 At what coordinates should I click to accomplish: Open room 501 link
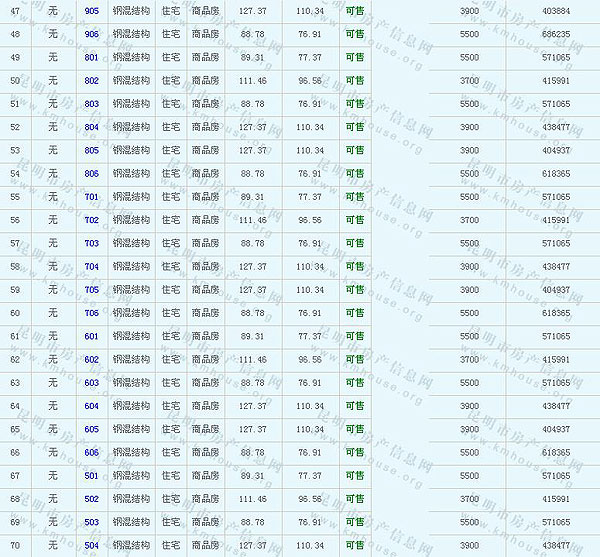pyautogui.click(x=92, y=476)
